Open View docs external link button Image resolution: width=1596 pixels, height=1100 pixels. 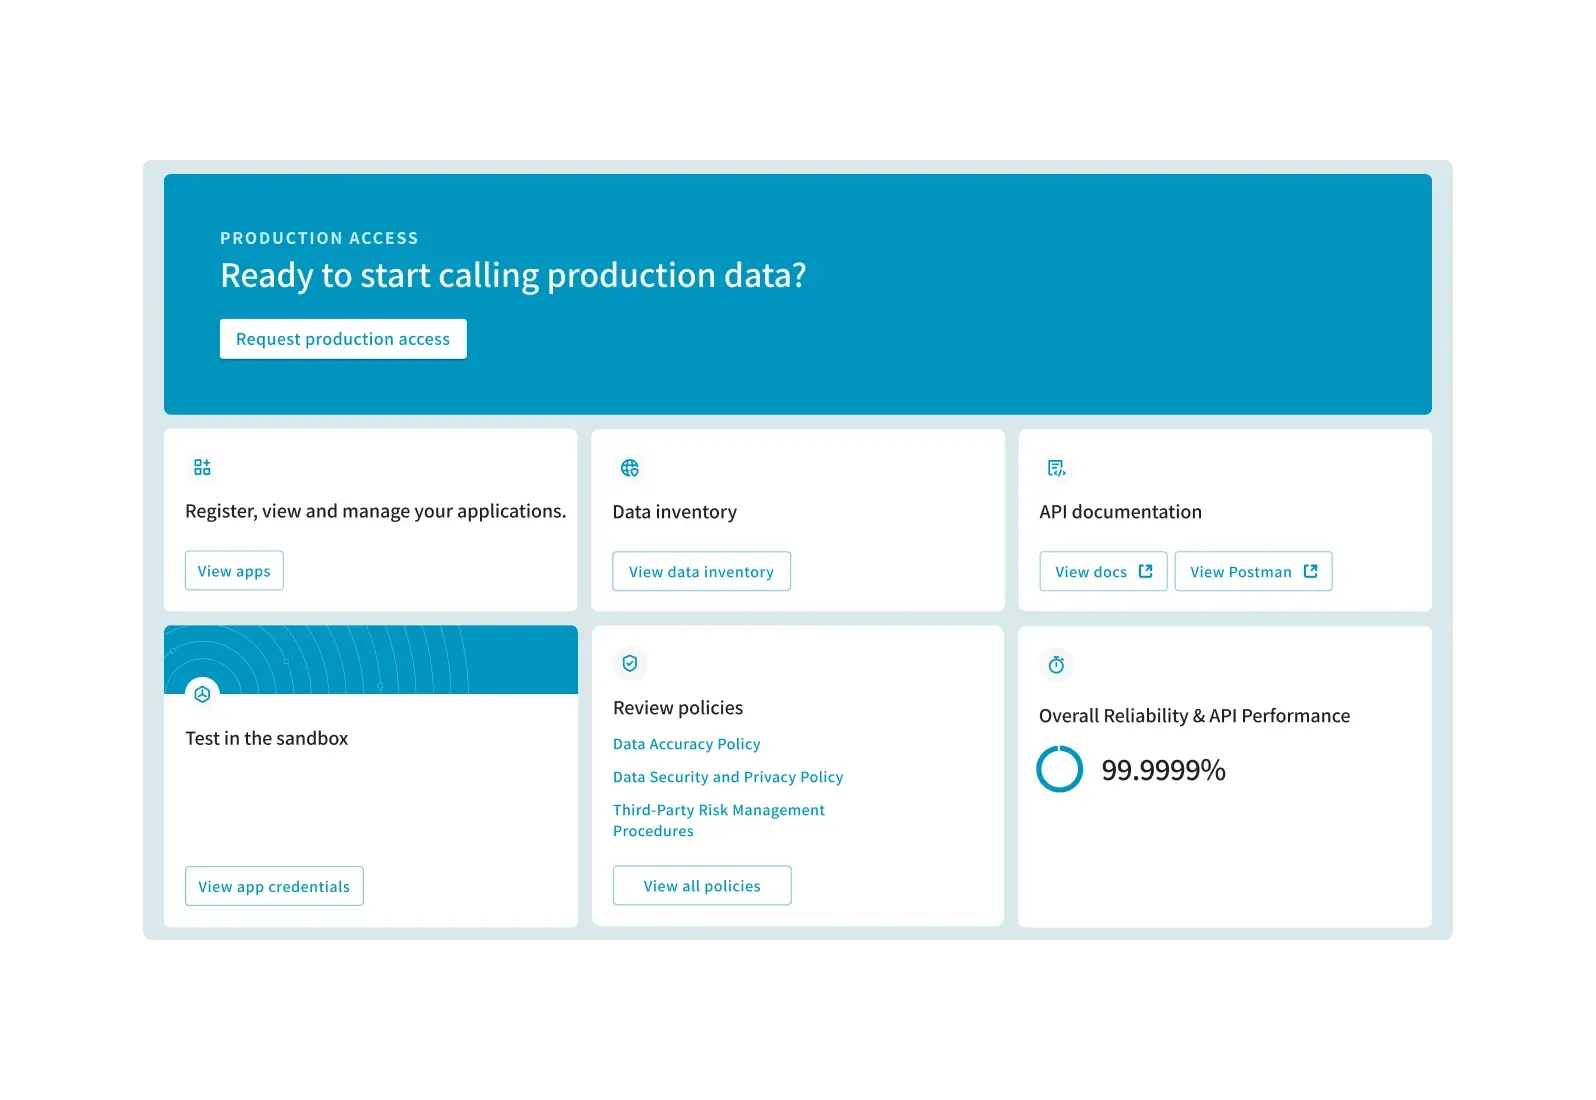[x=1103, y=572]
